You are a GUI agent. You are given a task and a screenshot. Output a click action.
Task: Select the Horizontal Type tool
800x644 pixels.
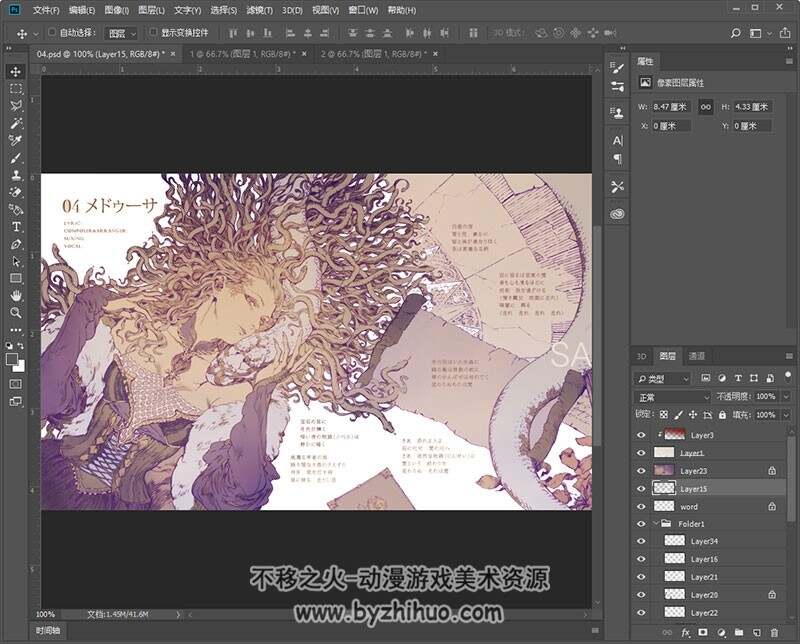[16, 227]
